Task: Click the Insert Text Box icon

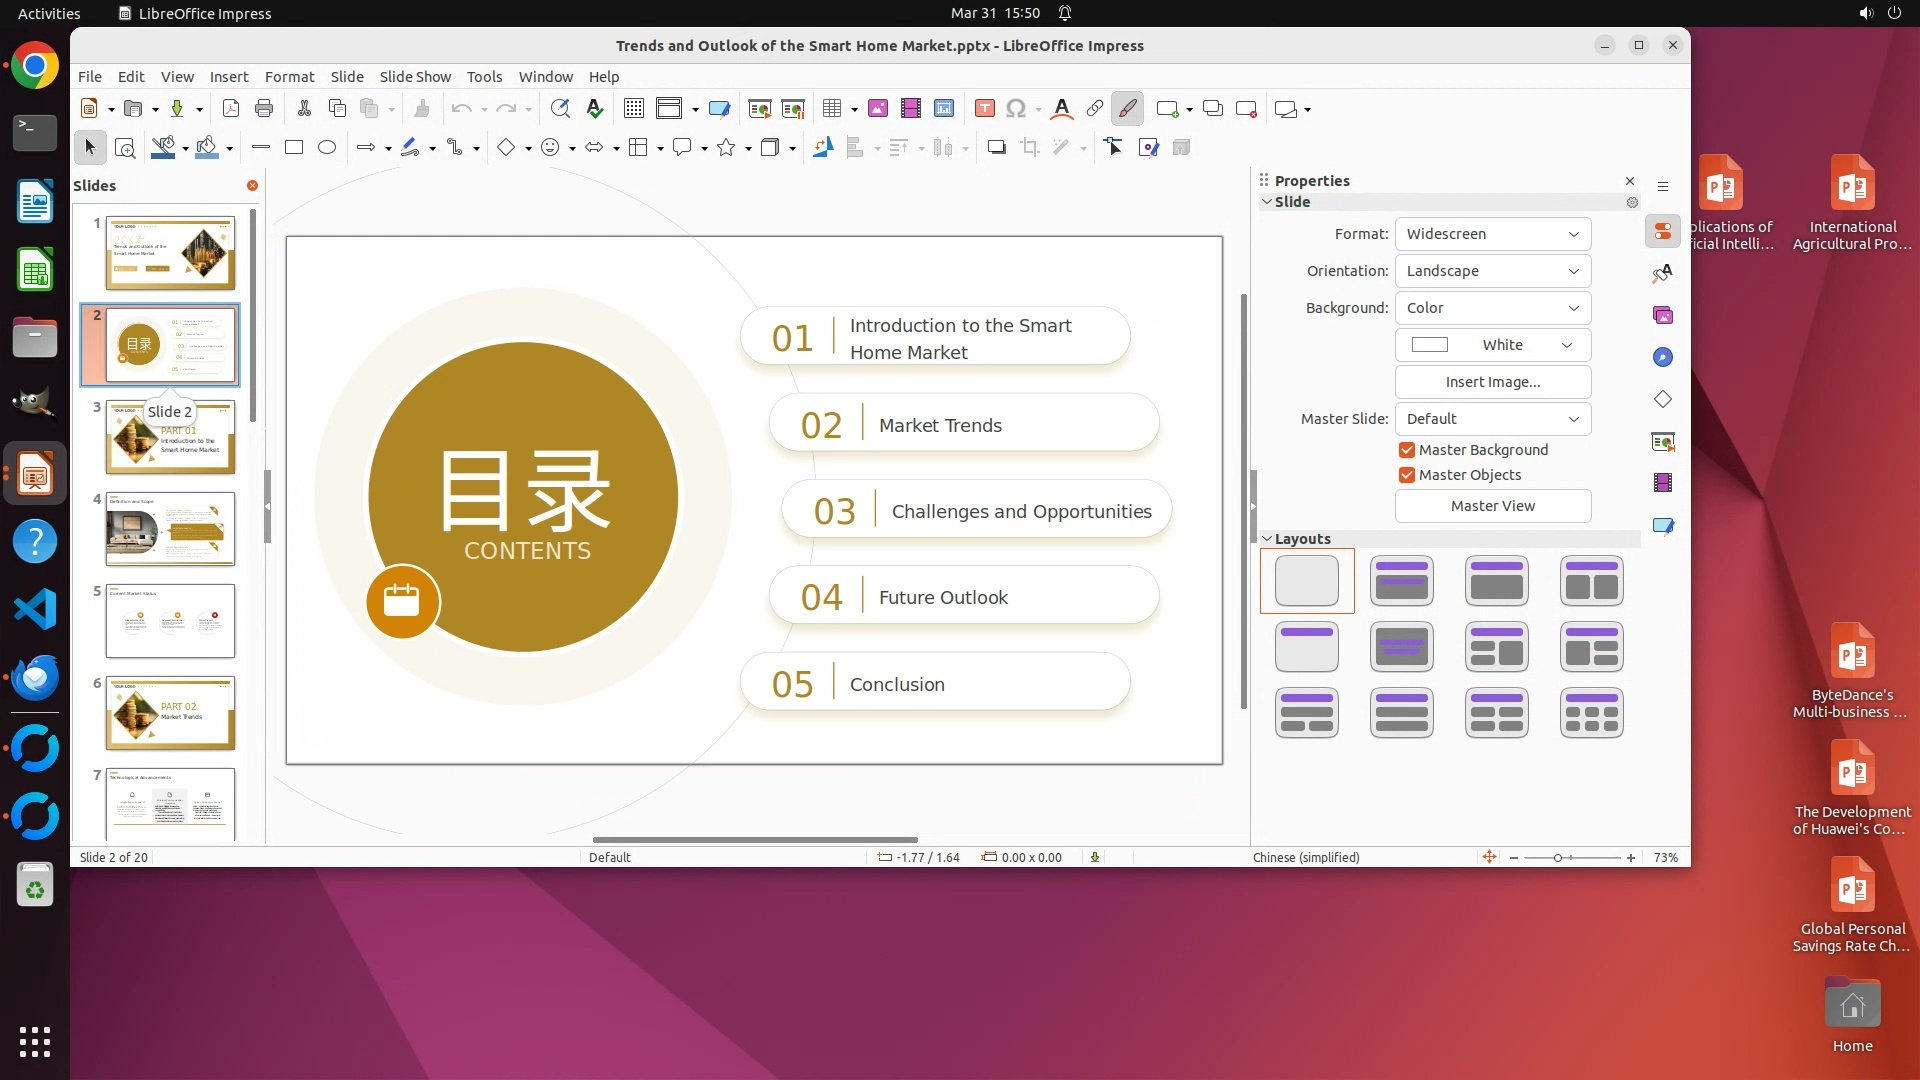Action: [x=984, y=109]
